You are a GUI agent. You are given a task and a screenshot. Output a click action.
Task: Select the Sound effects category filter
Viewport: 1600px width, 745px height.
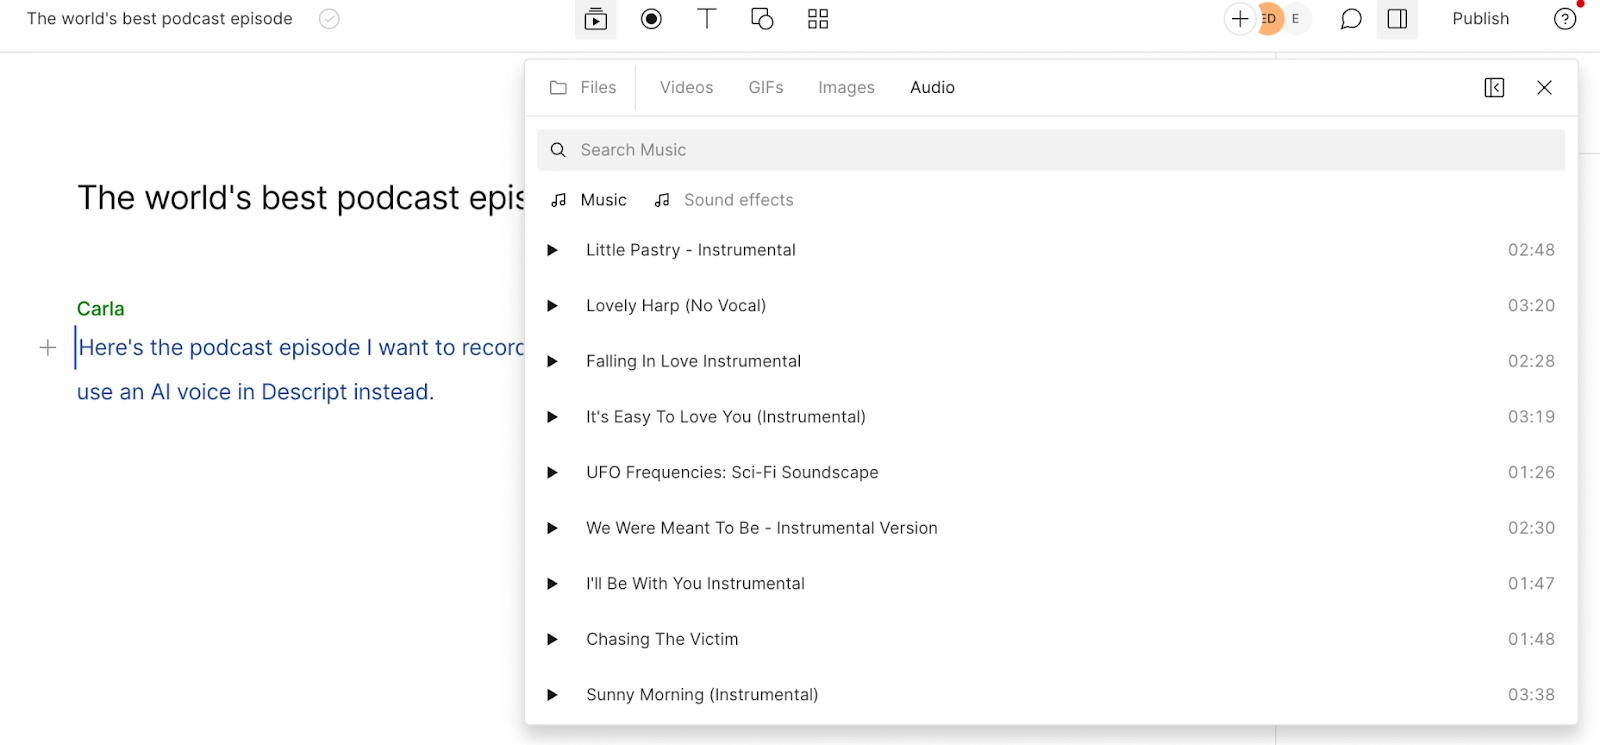(724, 200)
